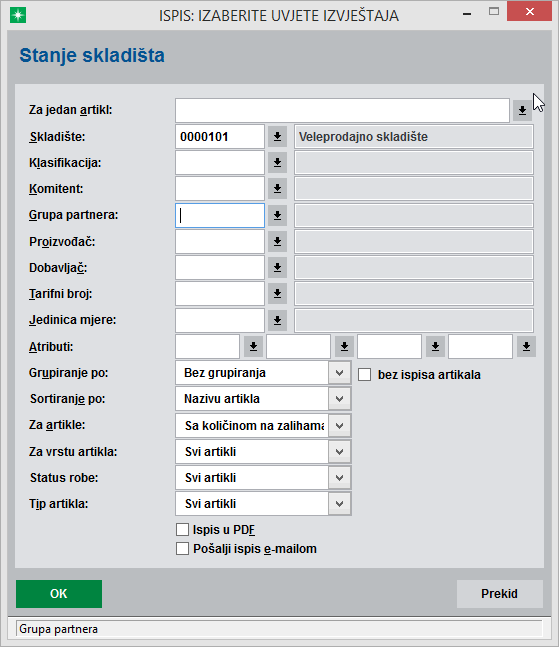Open the Sortiranje po dropdown

click(x=340, y=399)
